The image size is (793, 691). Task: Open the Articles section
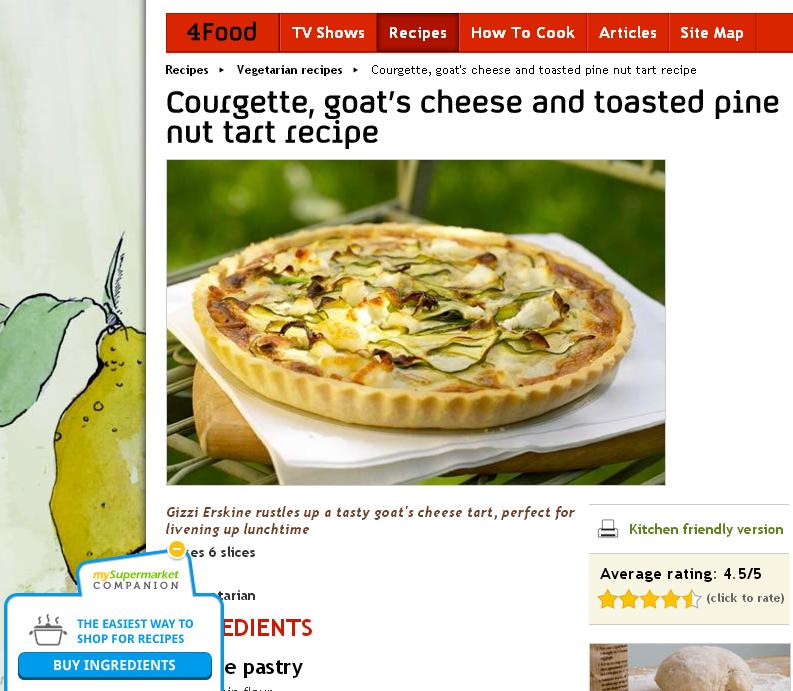point(628,33)
